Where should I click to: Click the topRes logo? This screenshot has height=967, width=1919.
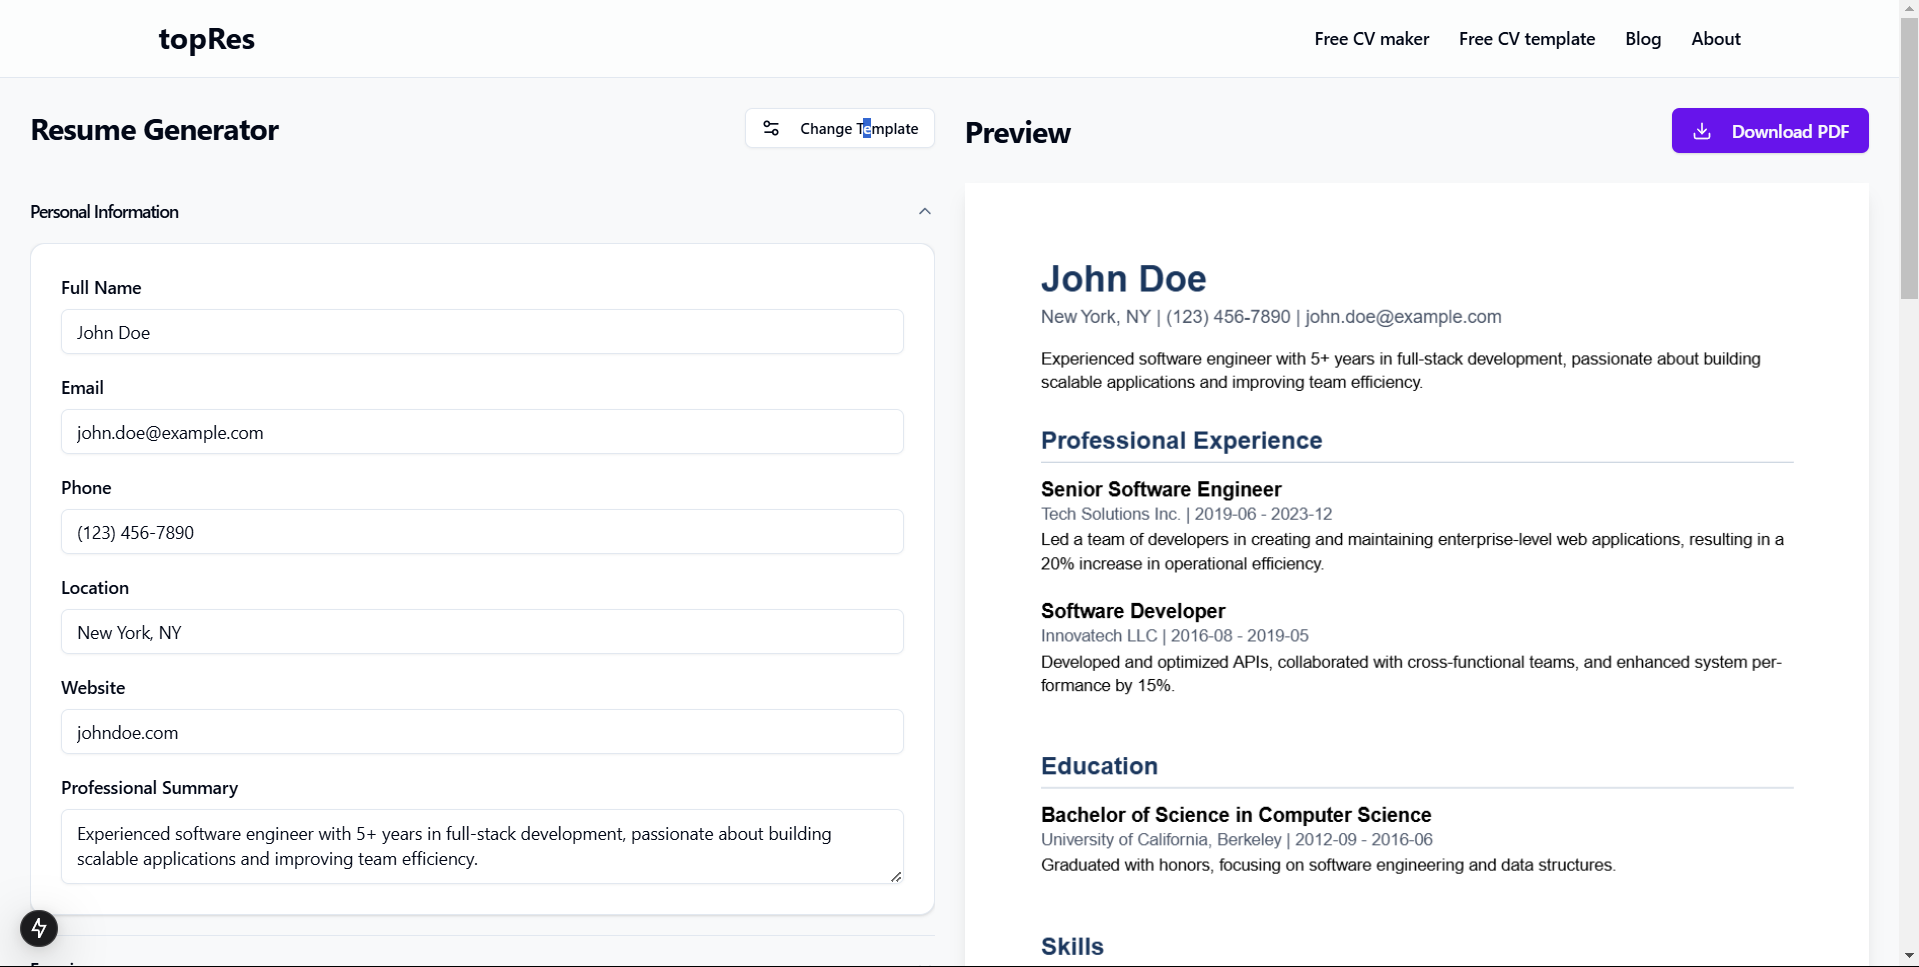pos(207,39)
